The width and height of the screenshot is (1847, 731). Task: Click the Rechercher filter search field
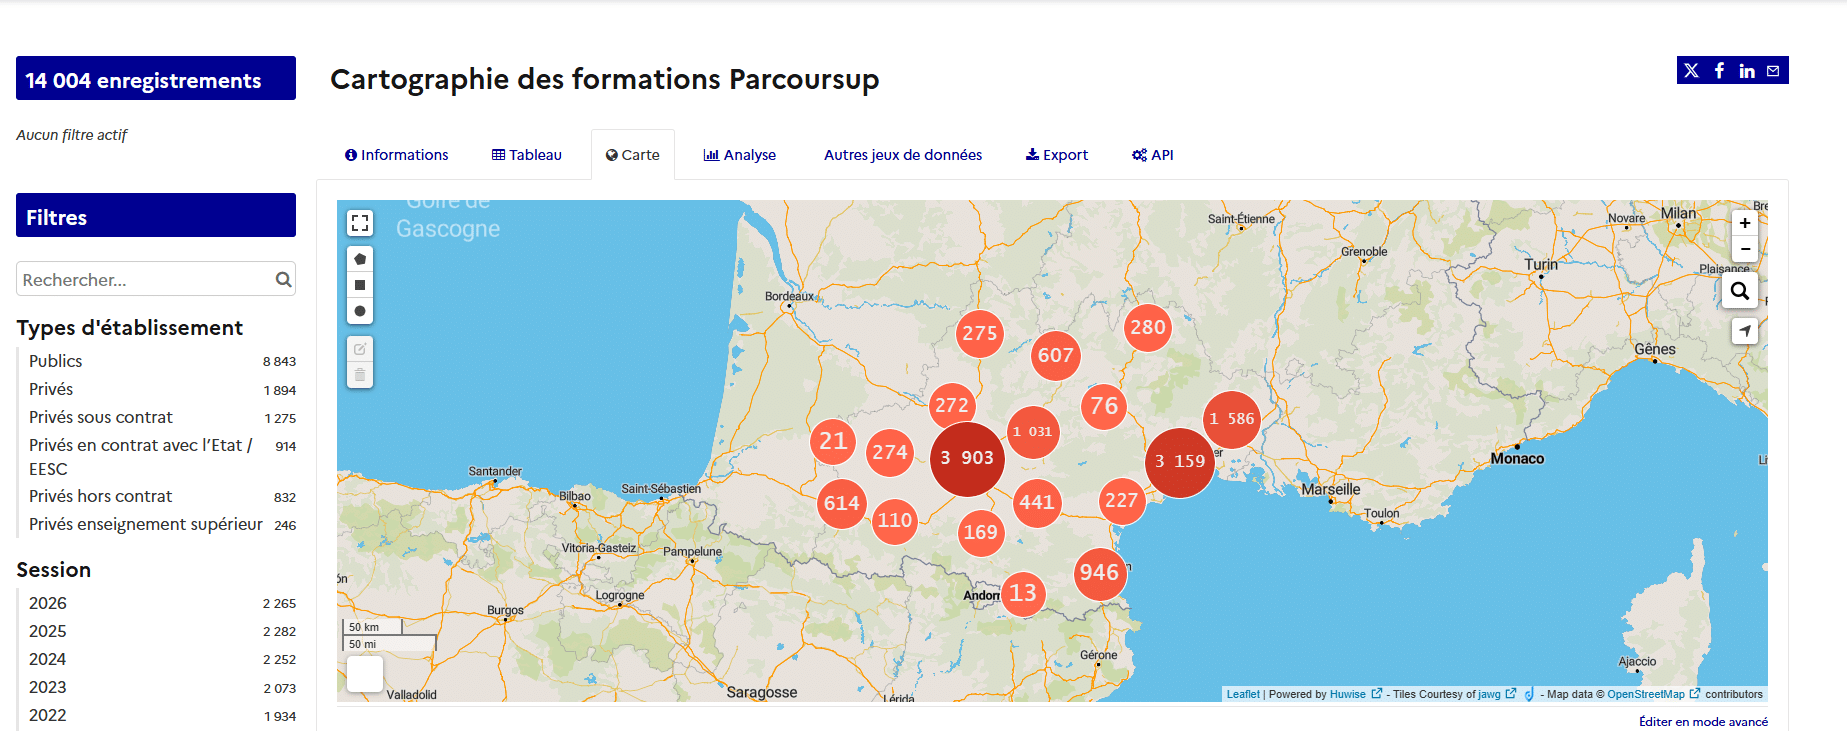(x=146, y=280)
